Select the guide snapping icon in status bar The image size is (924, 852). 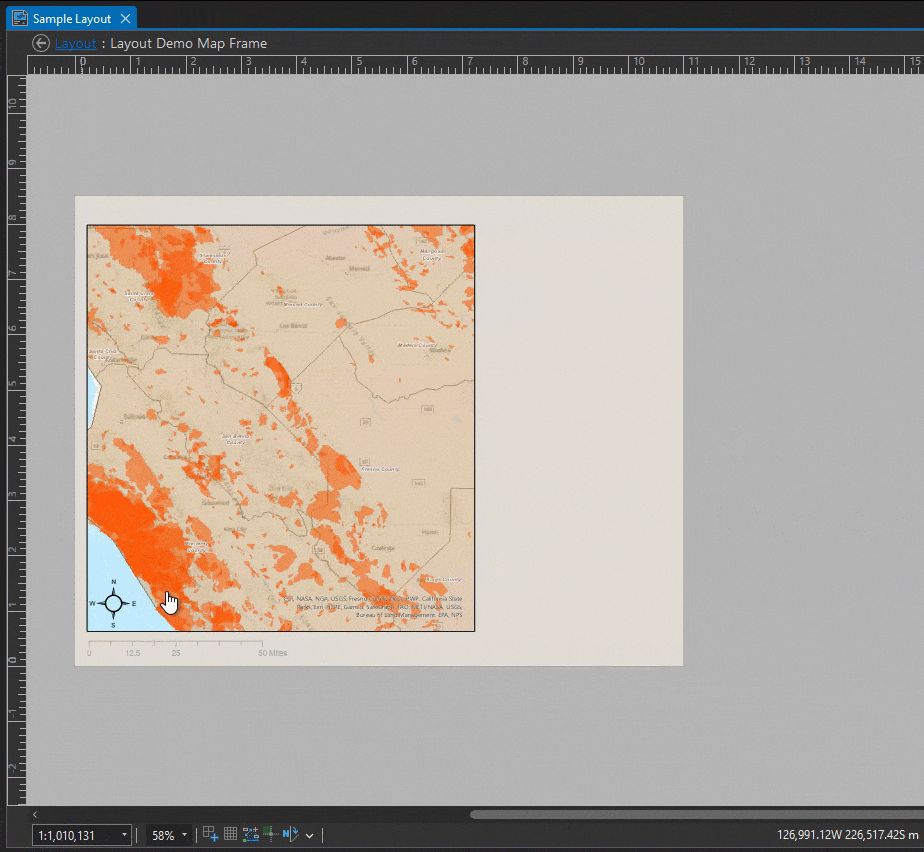[x=270, y=834]
